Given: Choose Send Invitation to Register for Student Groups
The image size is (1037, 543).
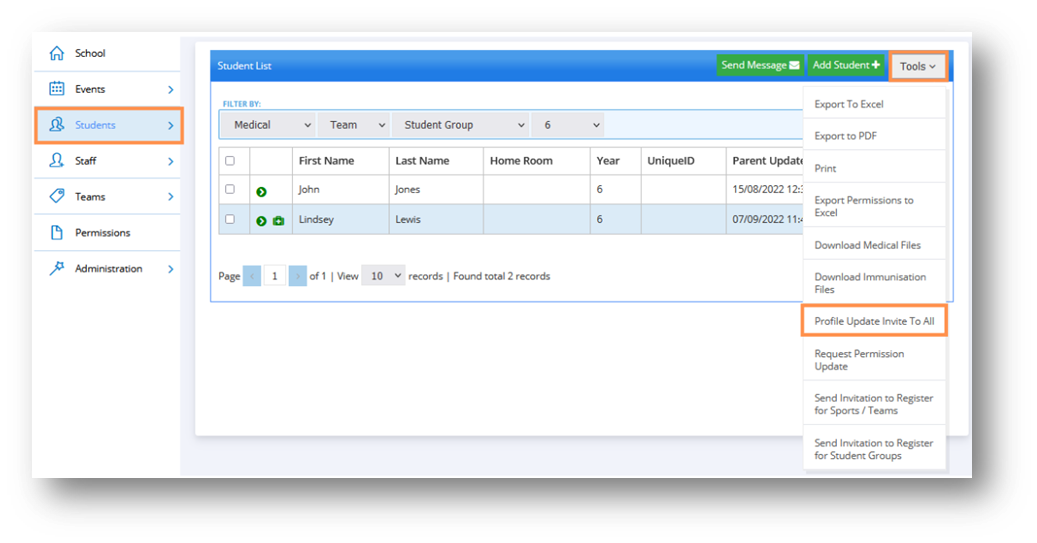Looking at the screenshot, I should point(874,449).
